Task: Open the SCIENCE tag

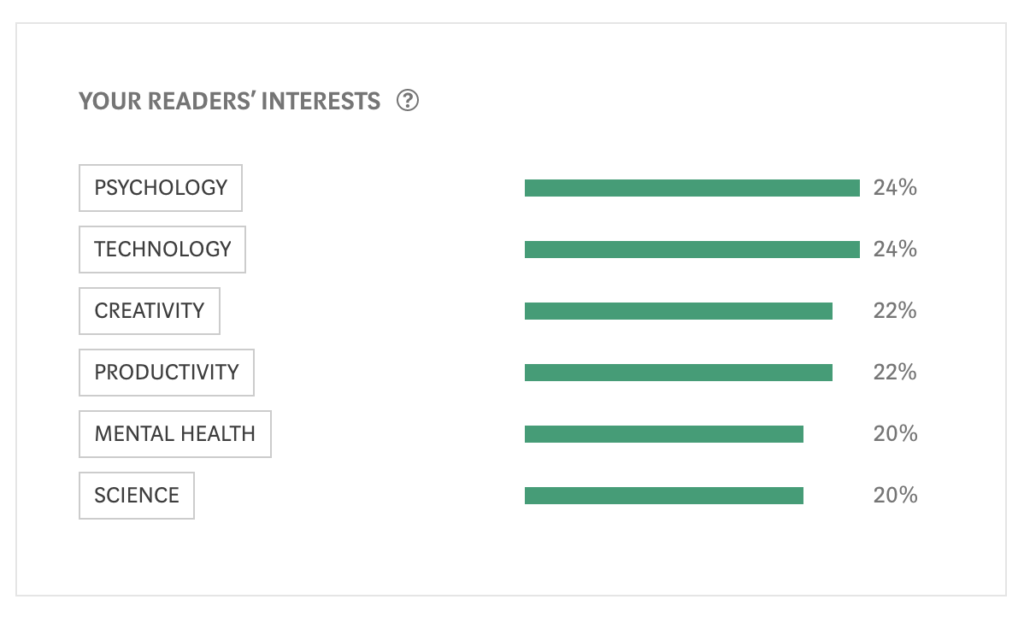Action: click(x=136, y=496)
